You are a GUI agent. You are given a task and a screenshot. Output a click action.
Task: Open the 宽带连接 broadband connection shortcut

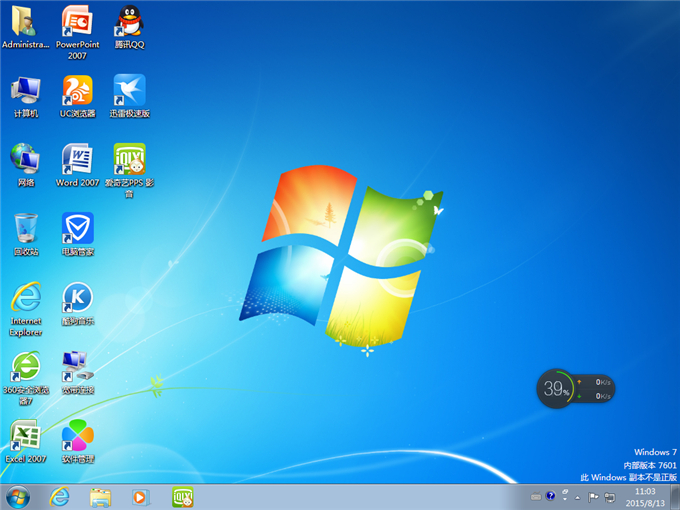77,373
